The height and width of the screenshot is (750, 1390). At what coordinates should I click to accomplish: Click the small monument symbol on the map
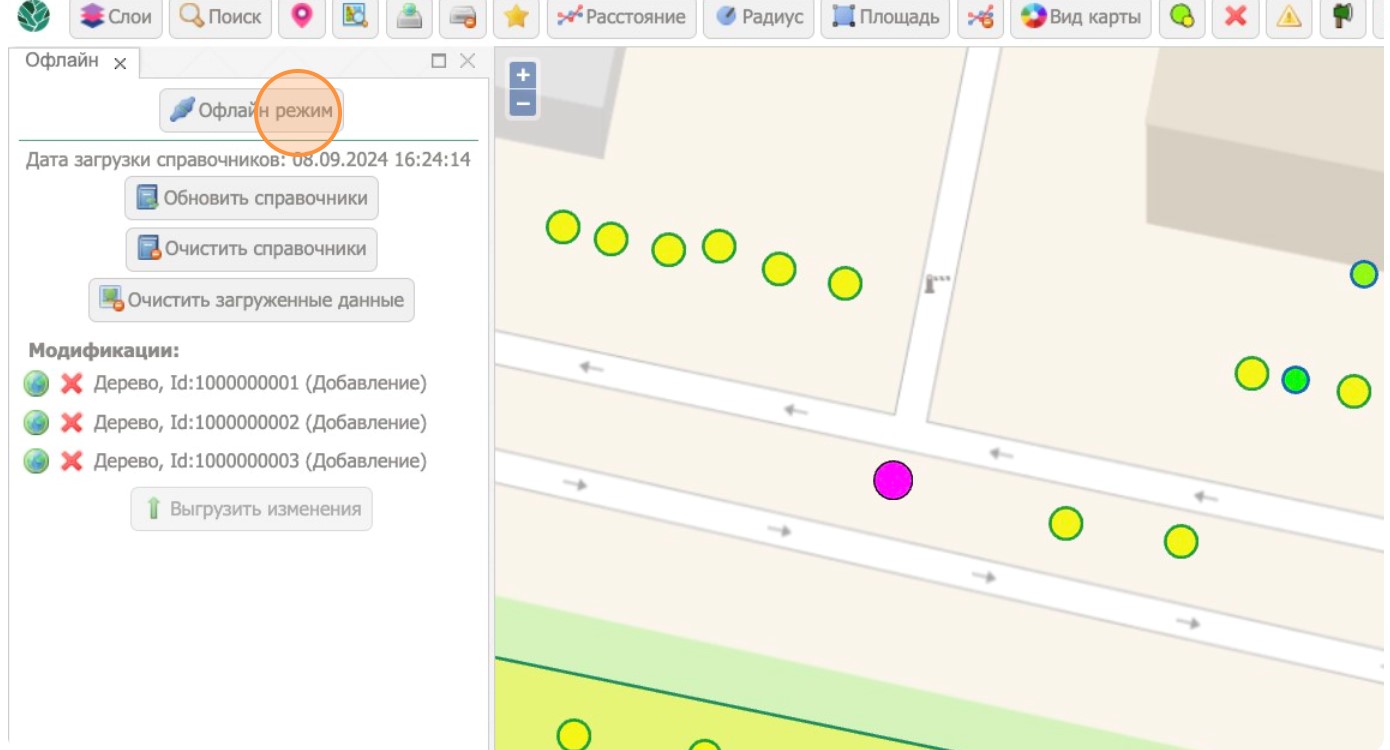point(937,284)
